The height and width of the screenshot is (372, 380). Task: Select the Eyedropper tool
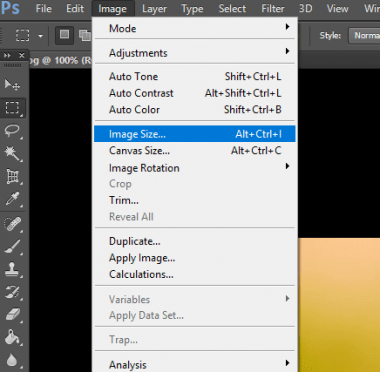tap(12, 199)
